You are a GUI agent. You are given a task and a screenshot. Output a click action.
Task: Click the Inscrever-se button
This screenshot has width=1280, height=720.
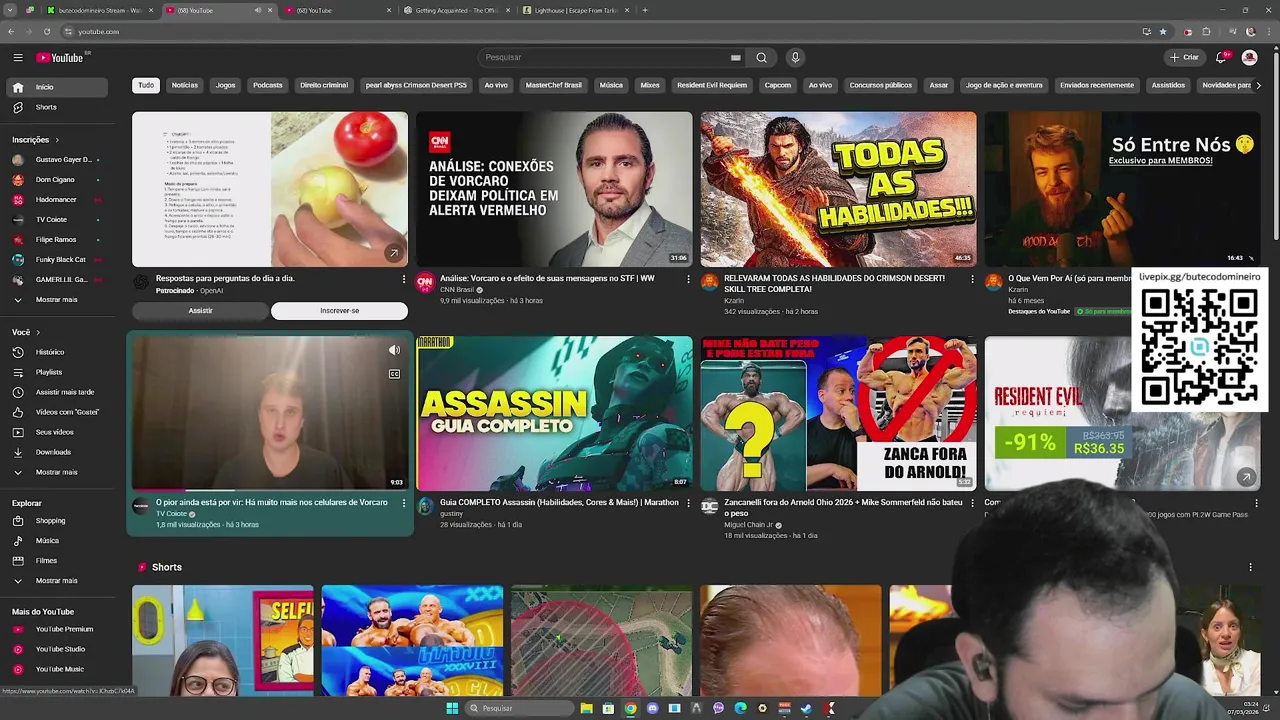[339, 311]
